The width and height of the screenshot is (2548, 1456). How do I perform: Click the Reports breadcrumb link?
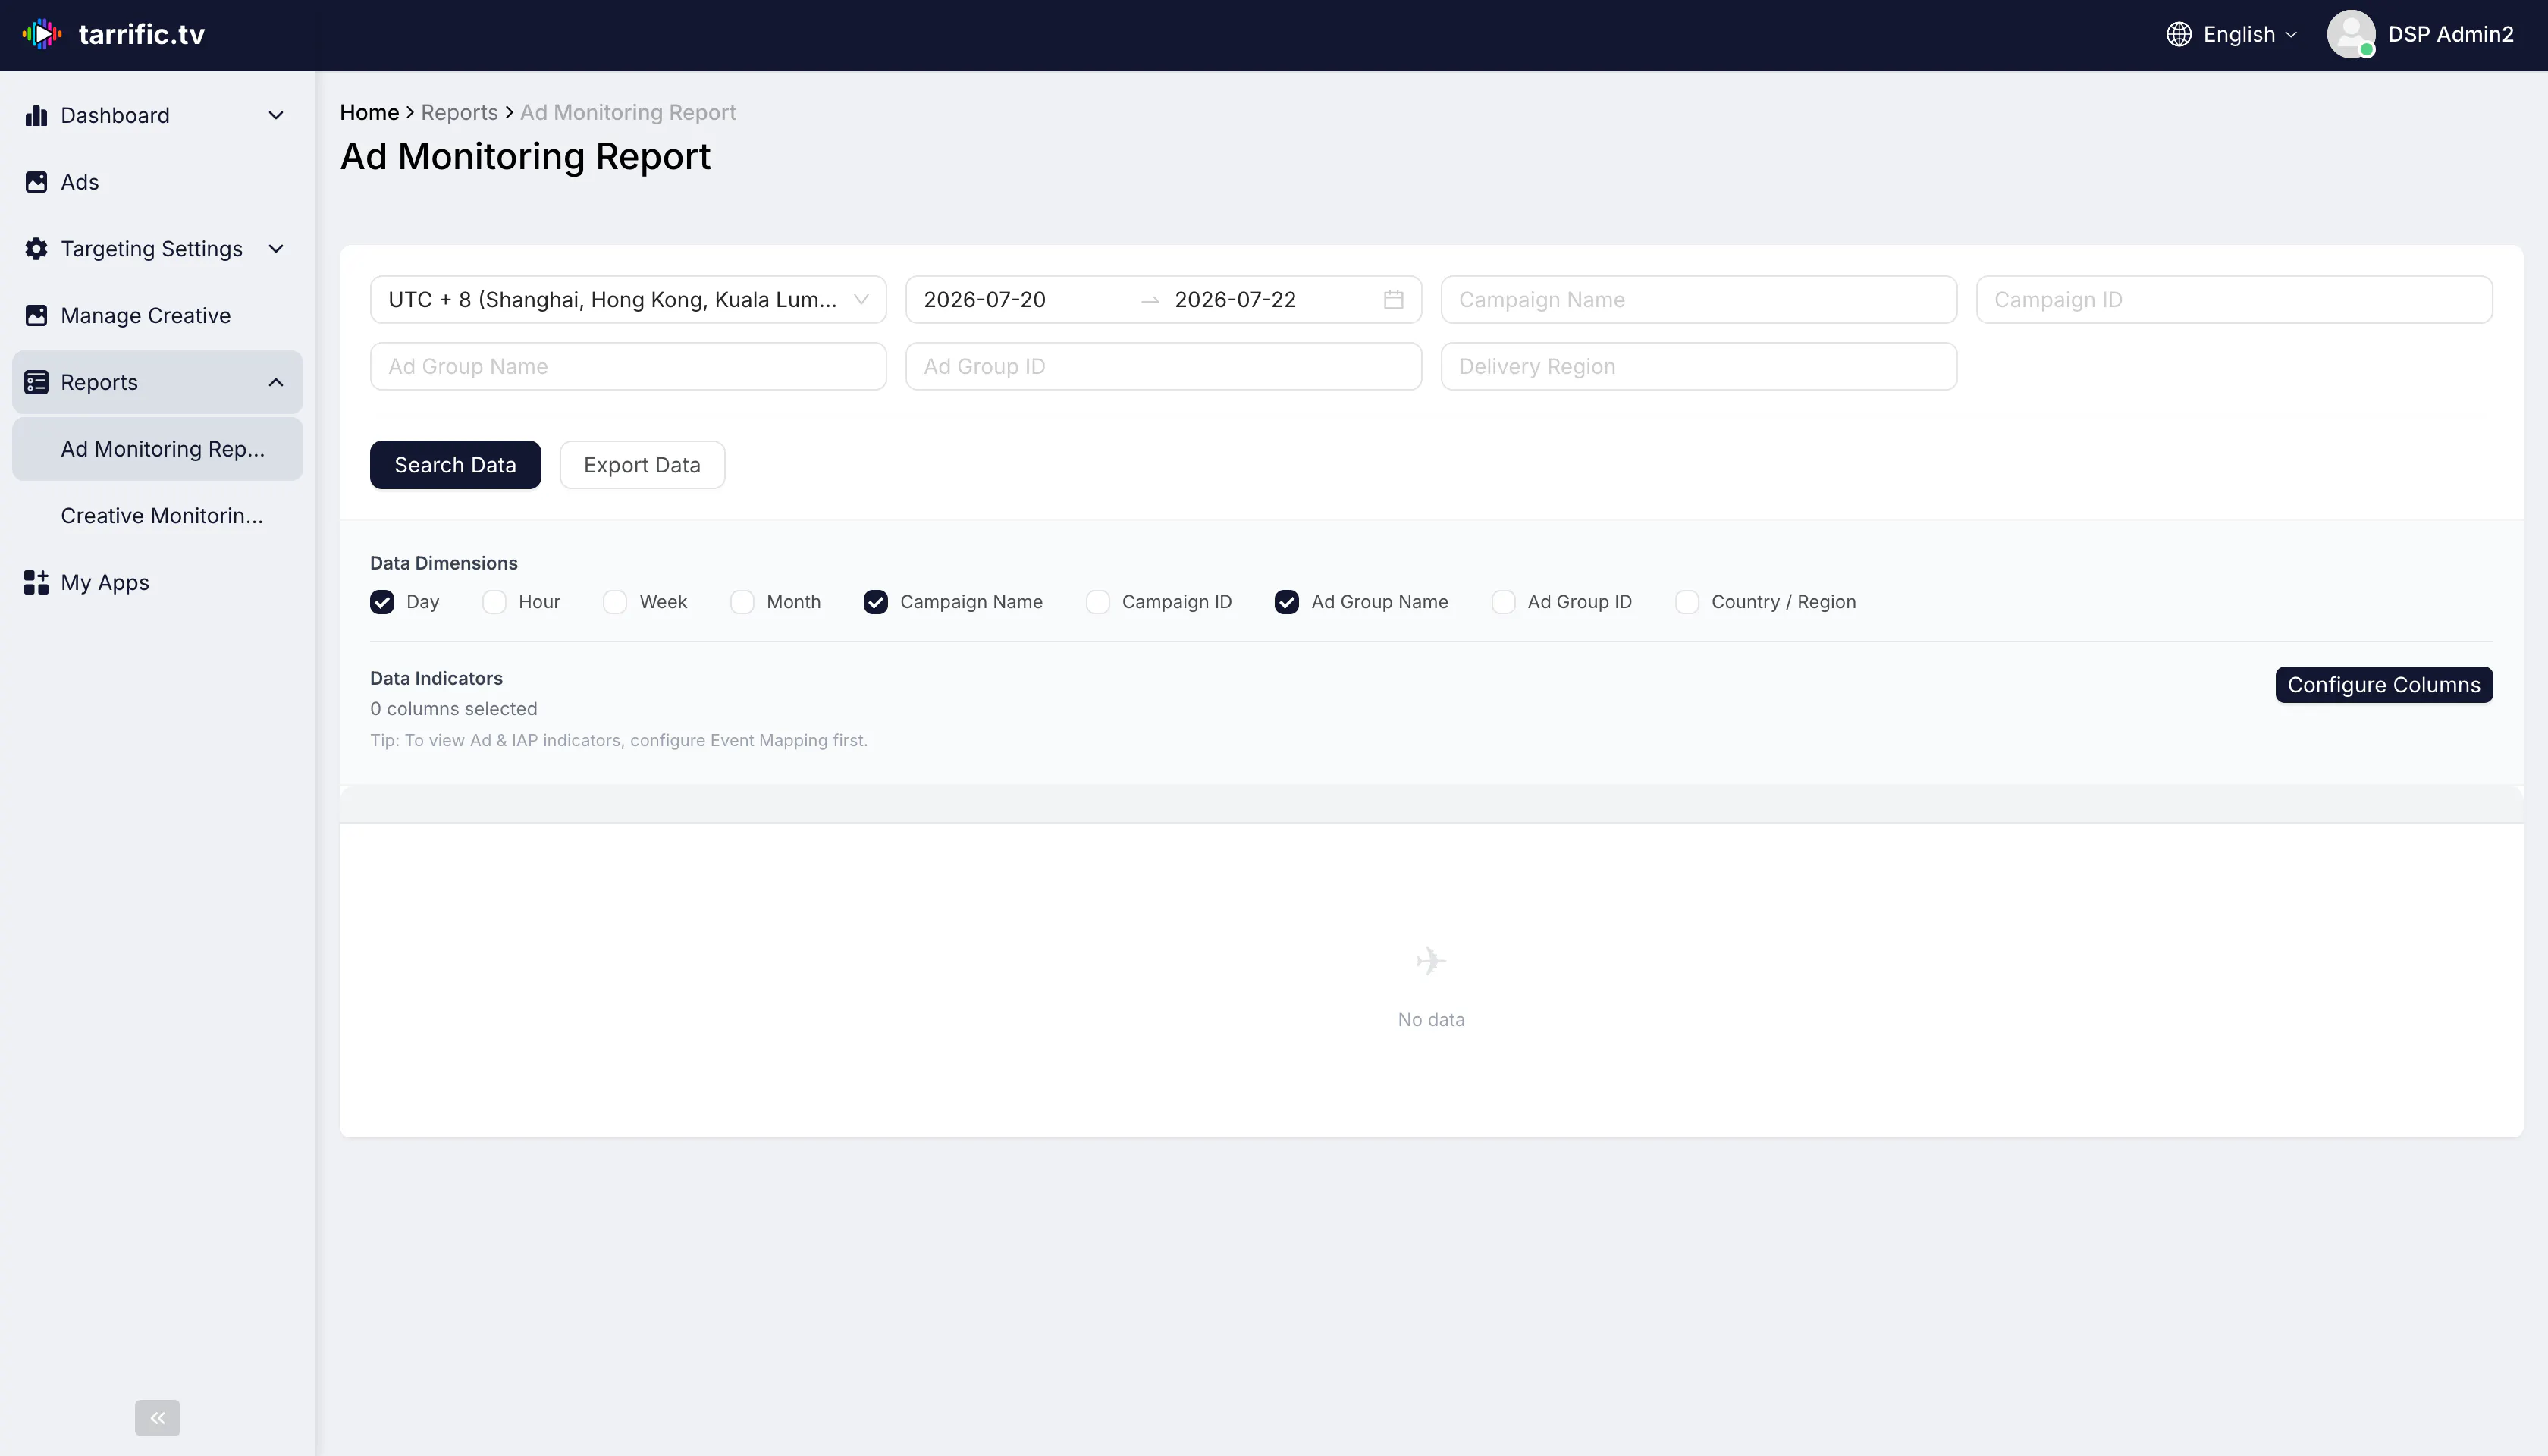459,112
